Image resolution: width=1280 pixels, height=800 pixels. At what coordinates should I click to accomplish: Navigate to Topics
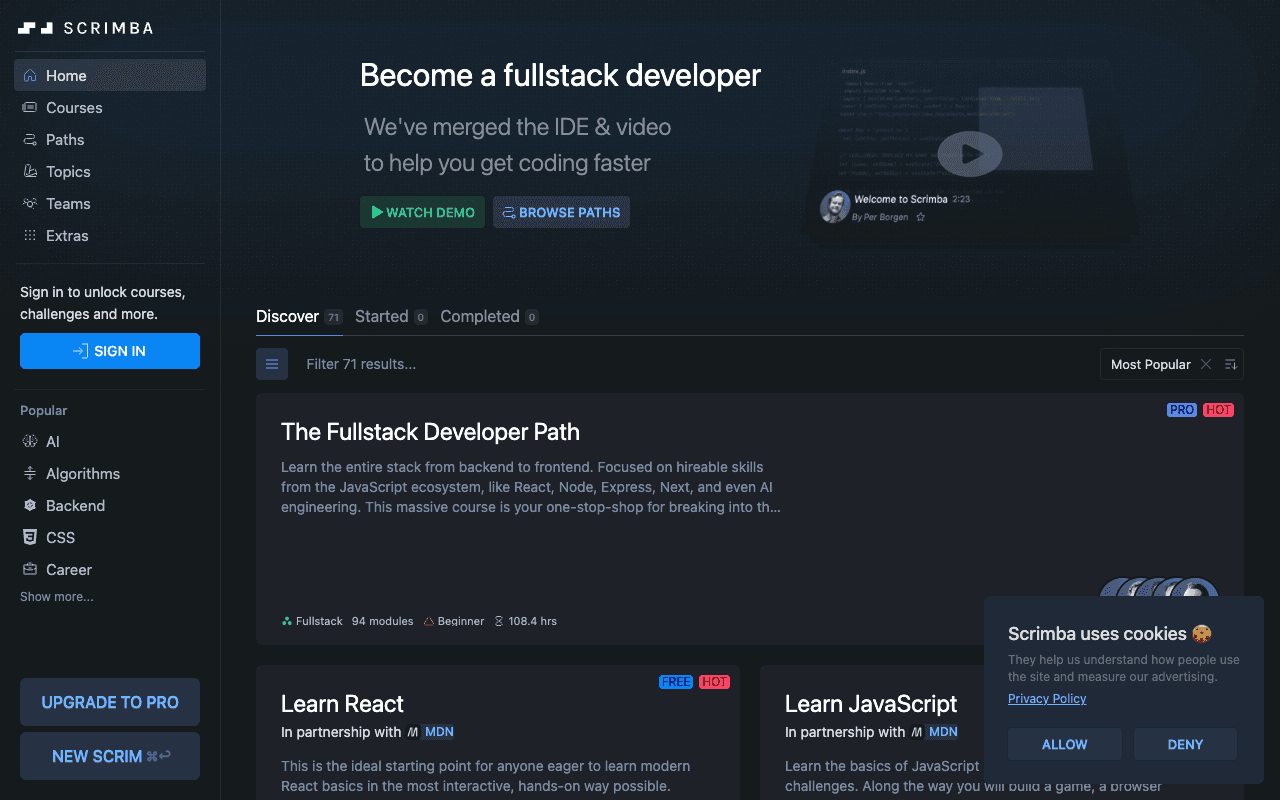(110, 171)
